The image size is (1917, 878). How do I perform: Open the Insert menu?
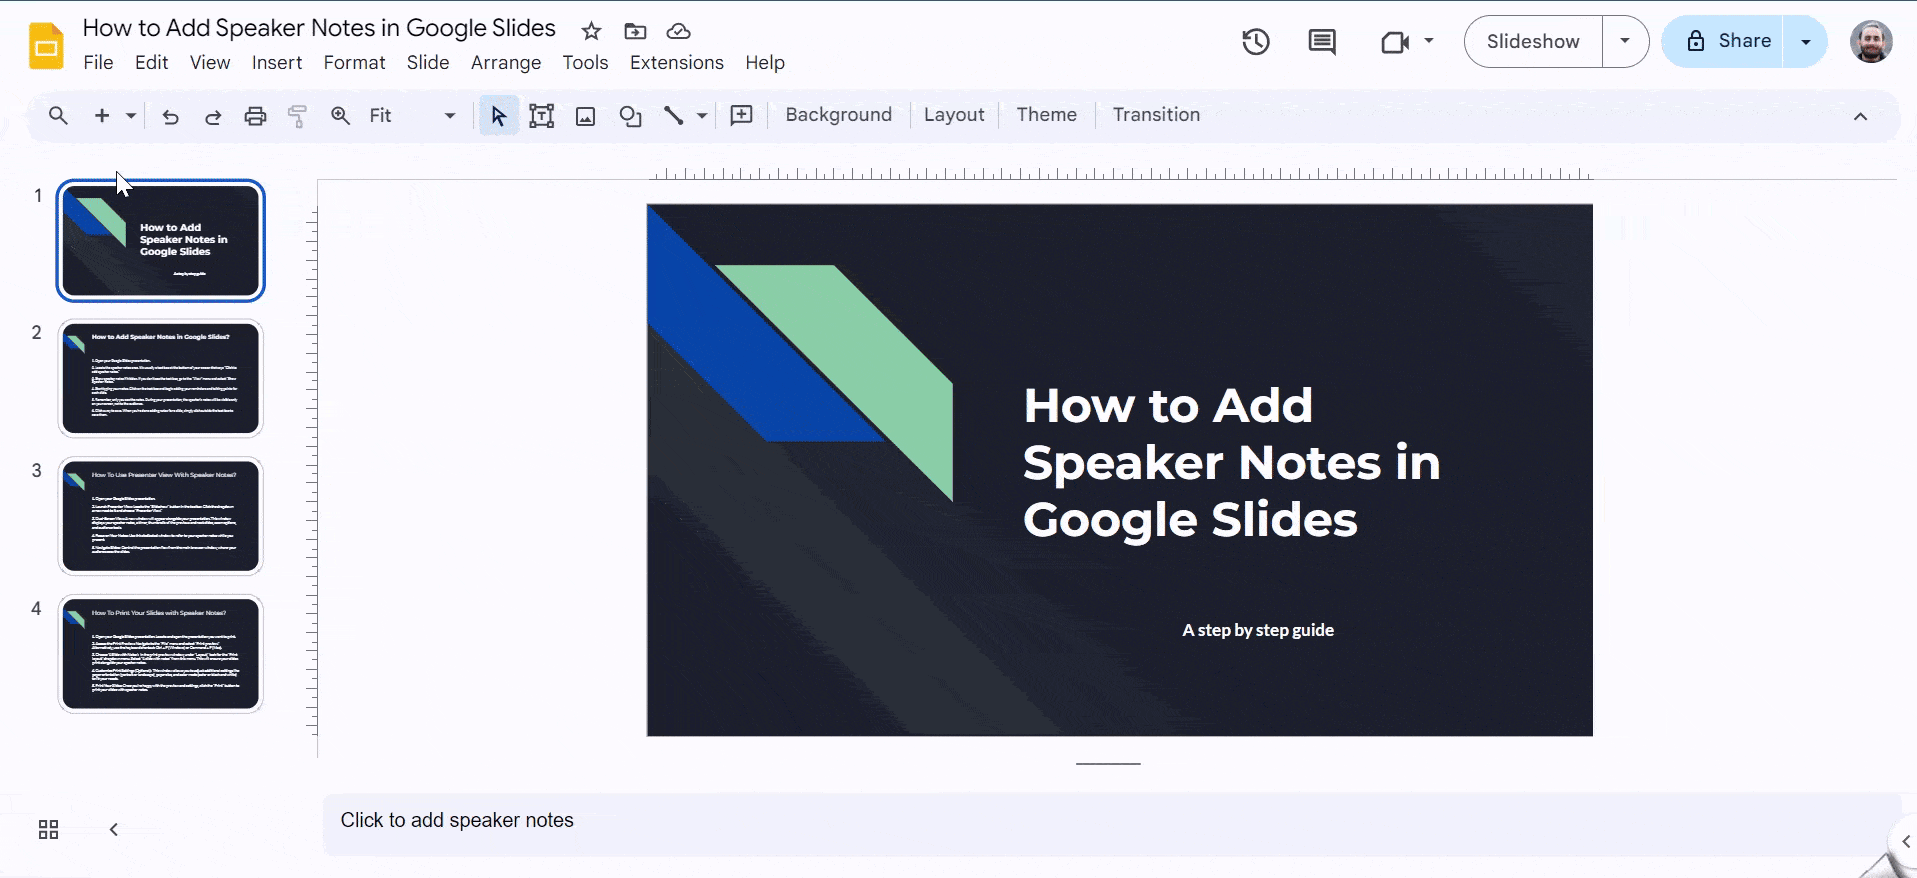click(276, 62)
